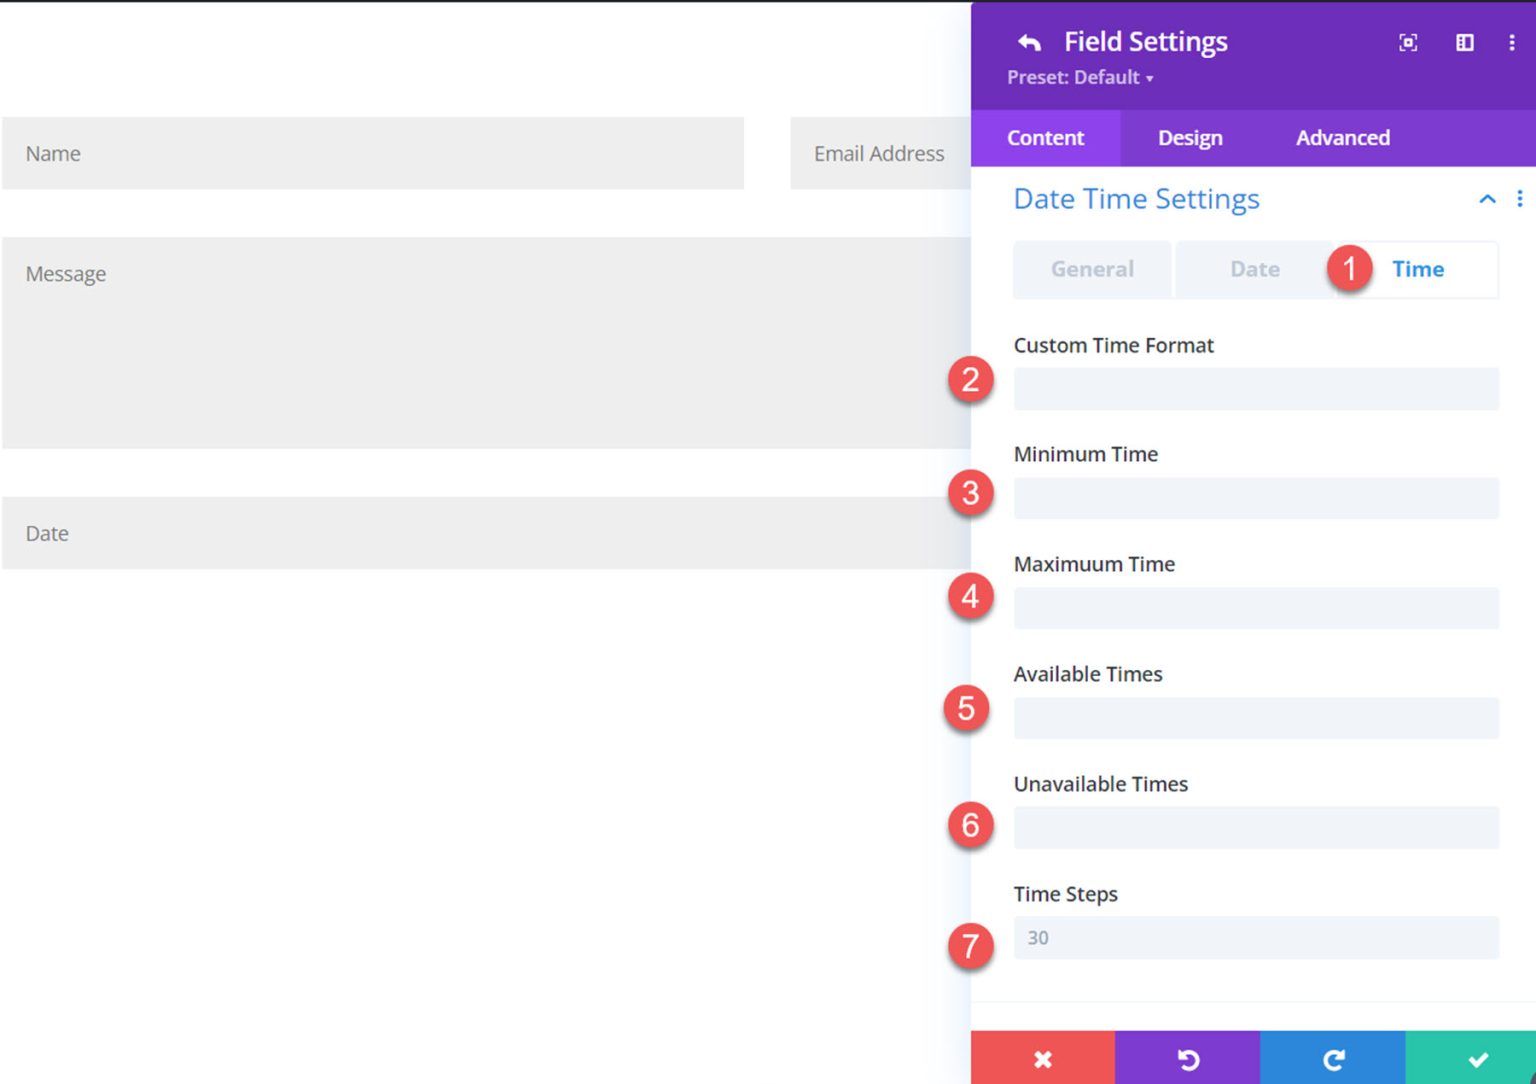The width and height of the screenshot is (1536, 1084).
Task: Redo the last undone change
Action: [x=1334, y=1059]
